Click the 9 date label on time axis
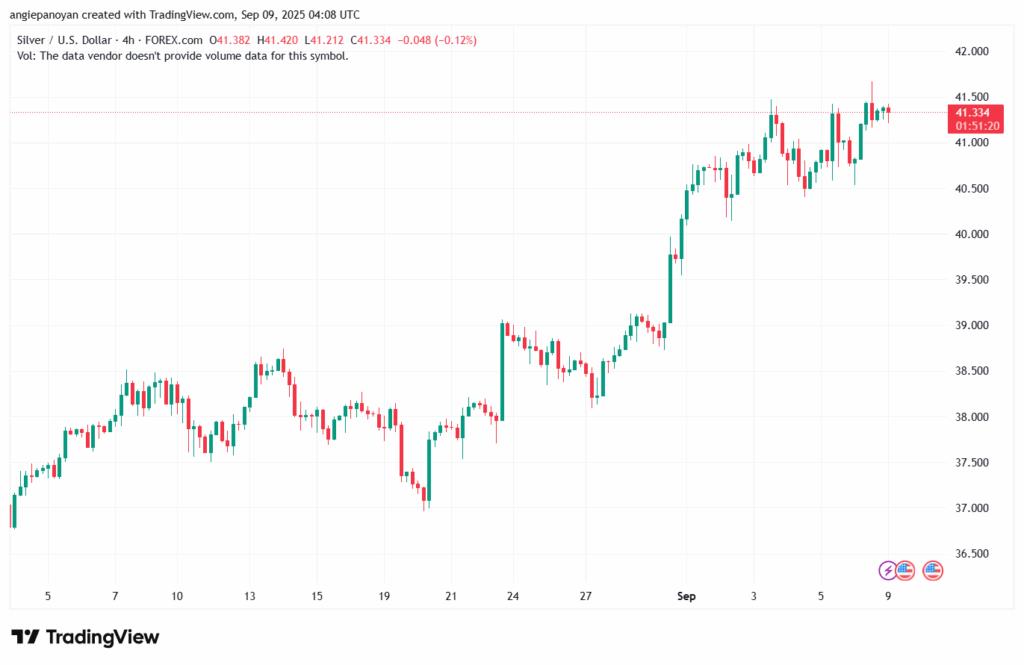 click(x=888, y=597)
